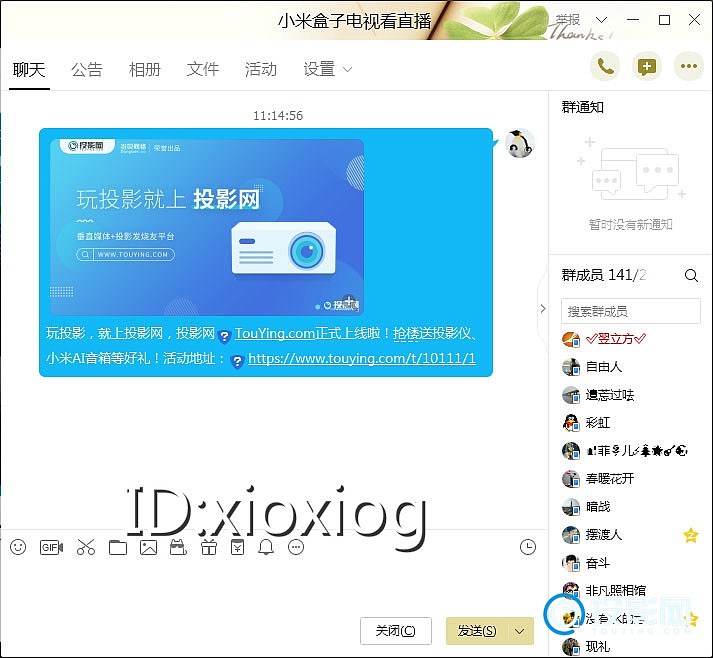Open more toolbar functions bubble icon
713x658 pixels.
pyautogui.click(x=296, y=547)
